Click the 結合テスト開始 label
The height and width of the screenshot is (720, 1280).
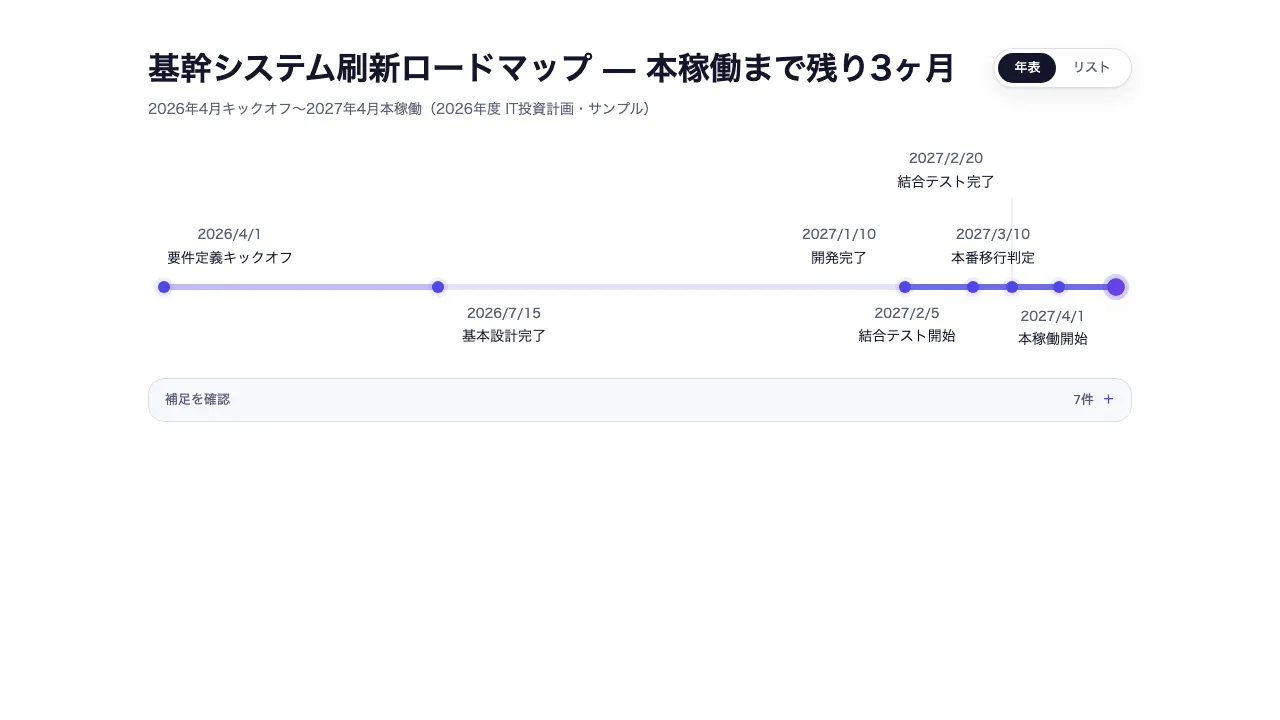(x=907, y=336)
